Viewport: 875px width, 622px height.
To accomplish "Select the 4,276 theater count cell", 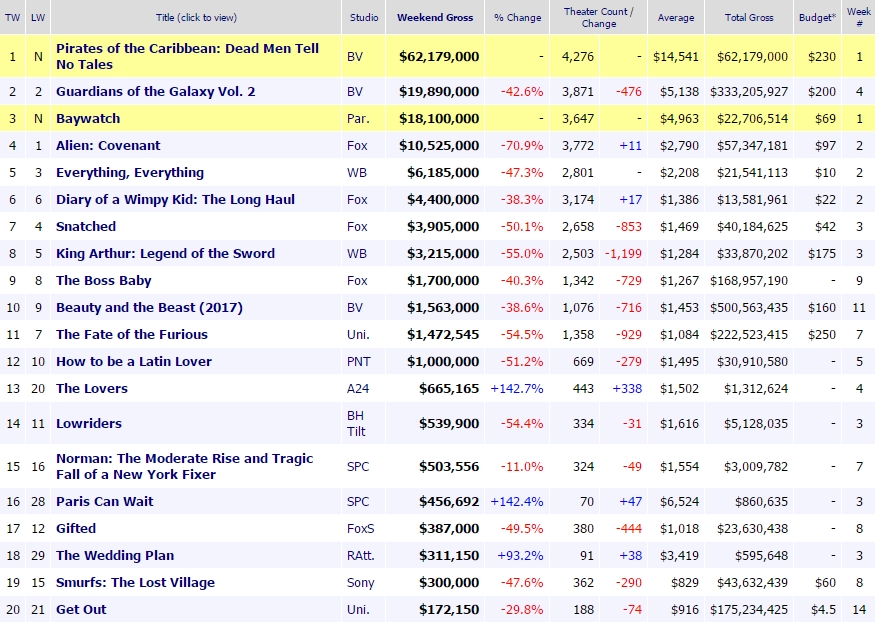I will [578, 56].
